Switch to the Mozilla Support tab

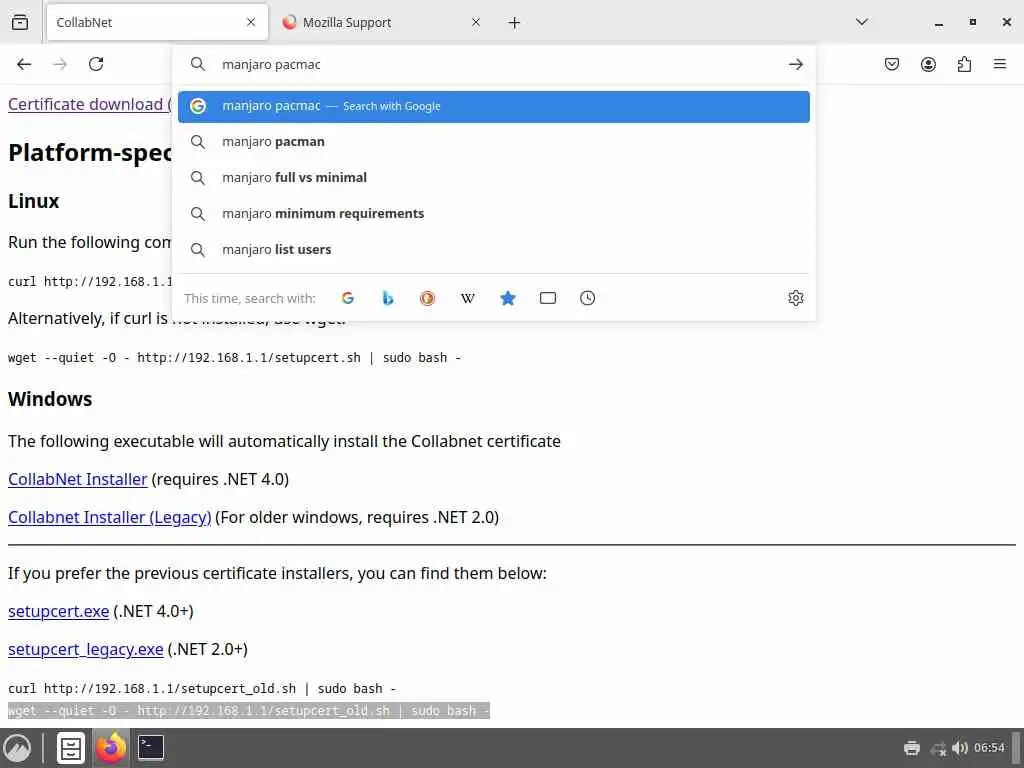coord(382,22)
